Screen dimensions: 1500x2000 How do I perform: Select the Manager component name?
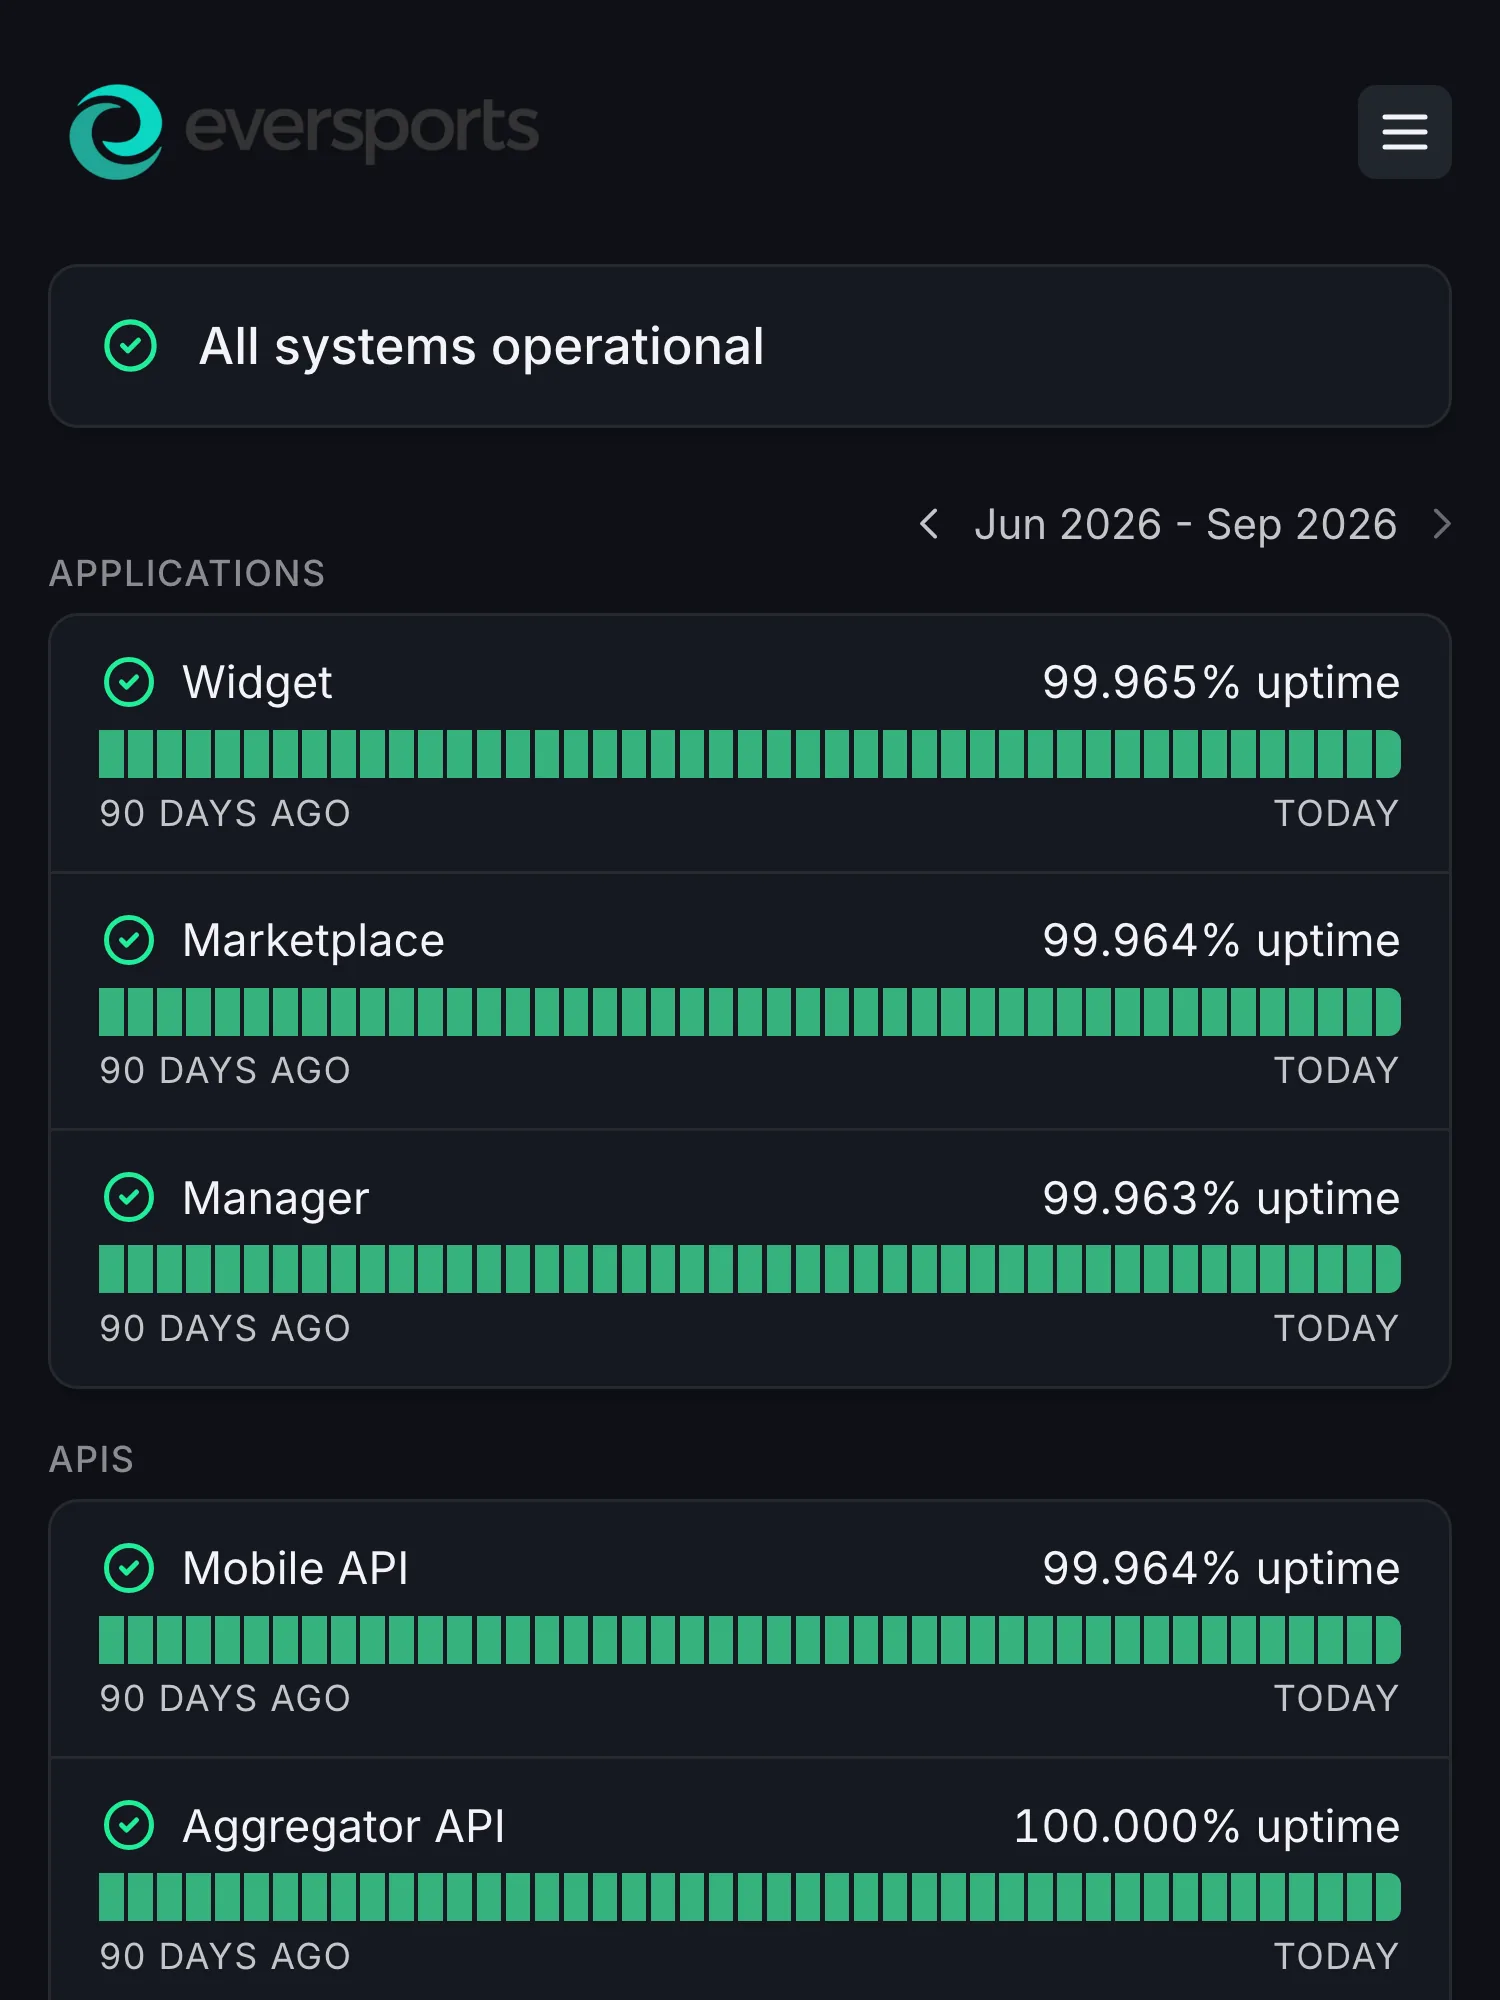pos(276,1198)
